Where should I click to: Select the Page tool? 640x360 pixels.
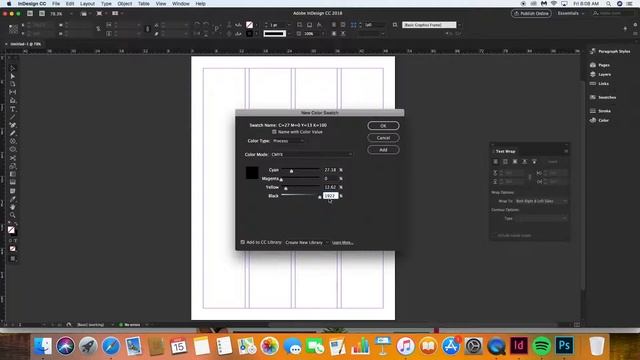[13, 84]
